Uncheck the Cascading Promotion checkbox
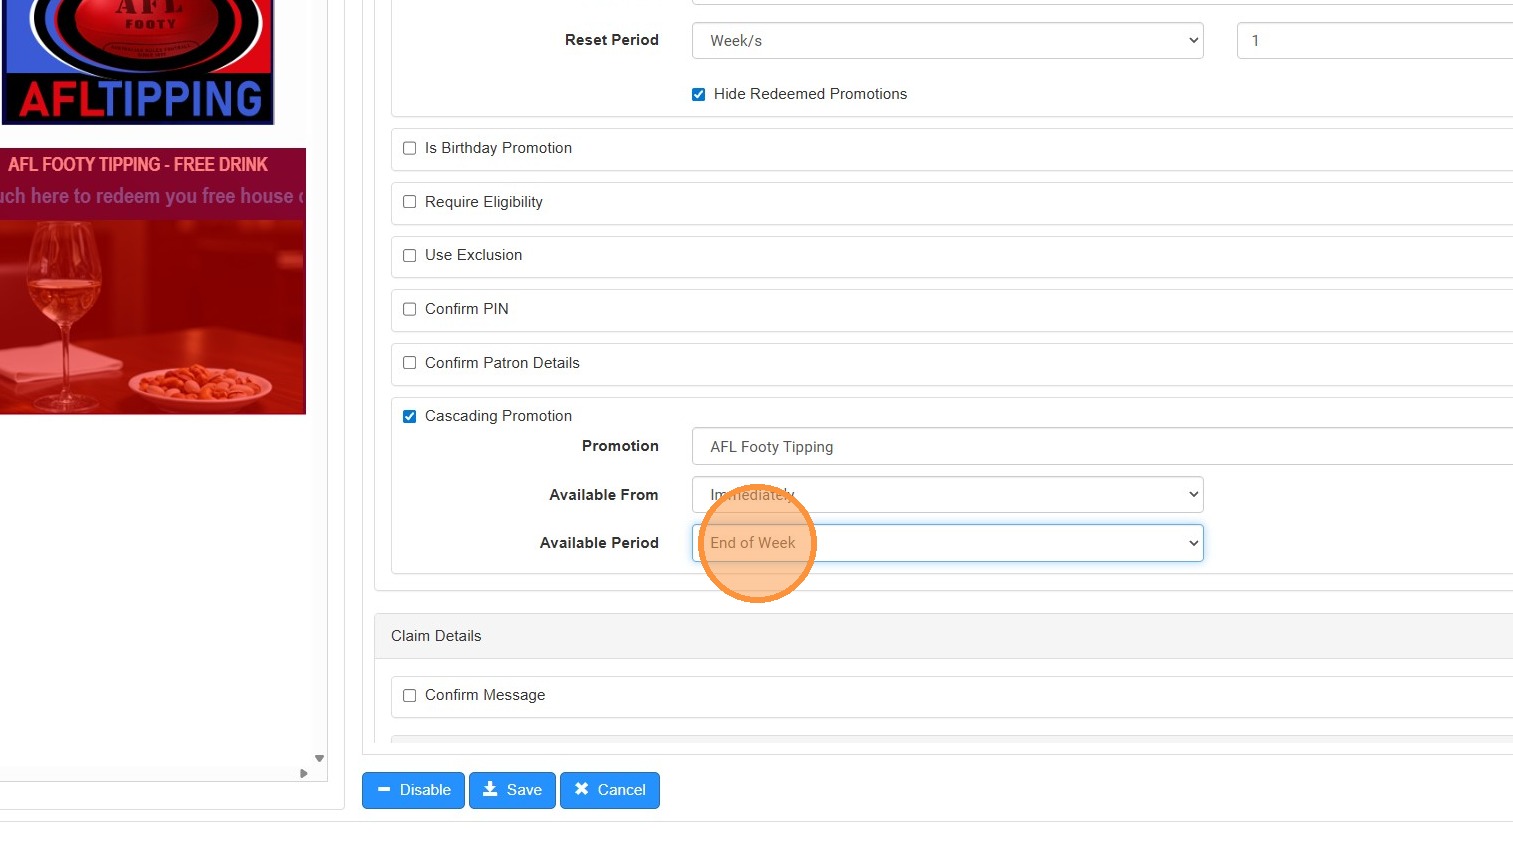 [x=409, y=416]
